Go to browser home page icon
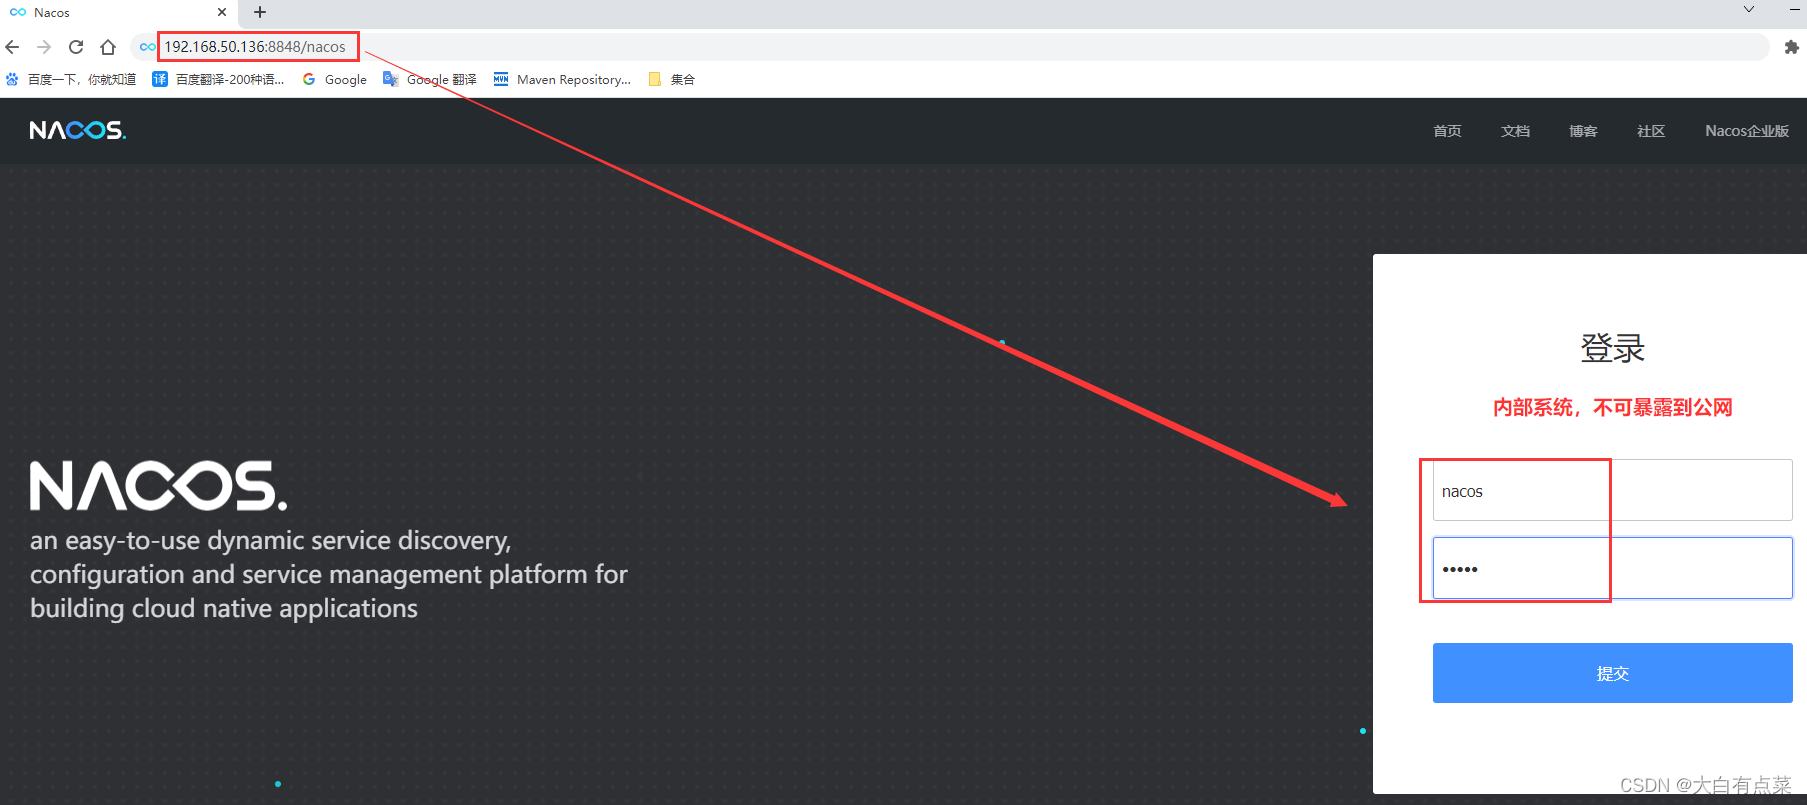The image size is (1807, 805). pyautogui.click(x=108, y=47)
